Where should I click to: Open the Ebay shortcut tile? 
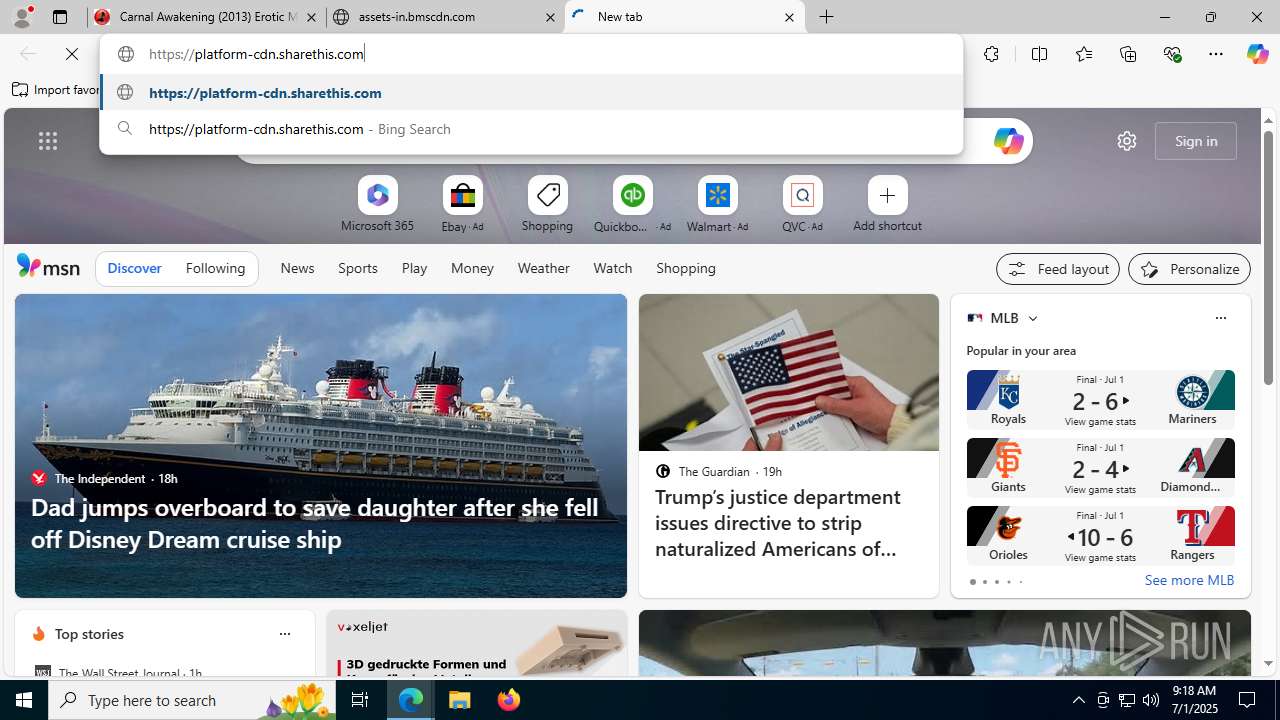(x=462, y=205)
